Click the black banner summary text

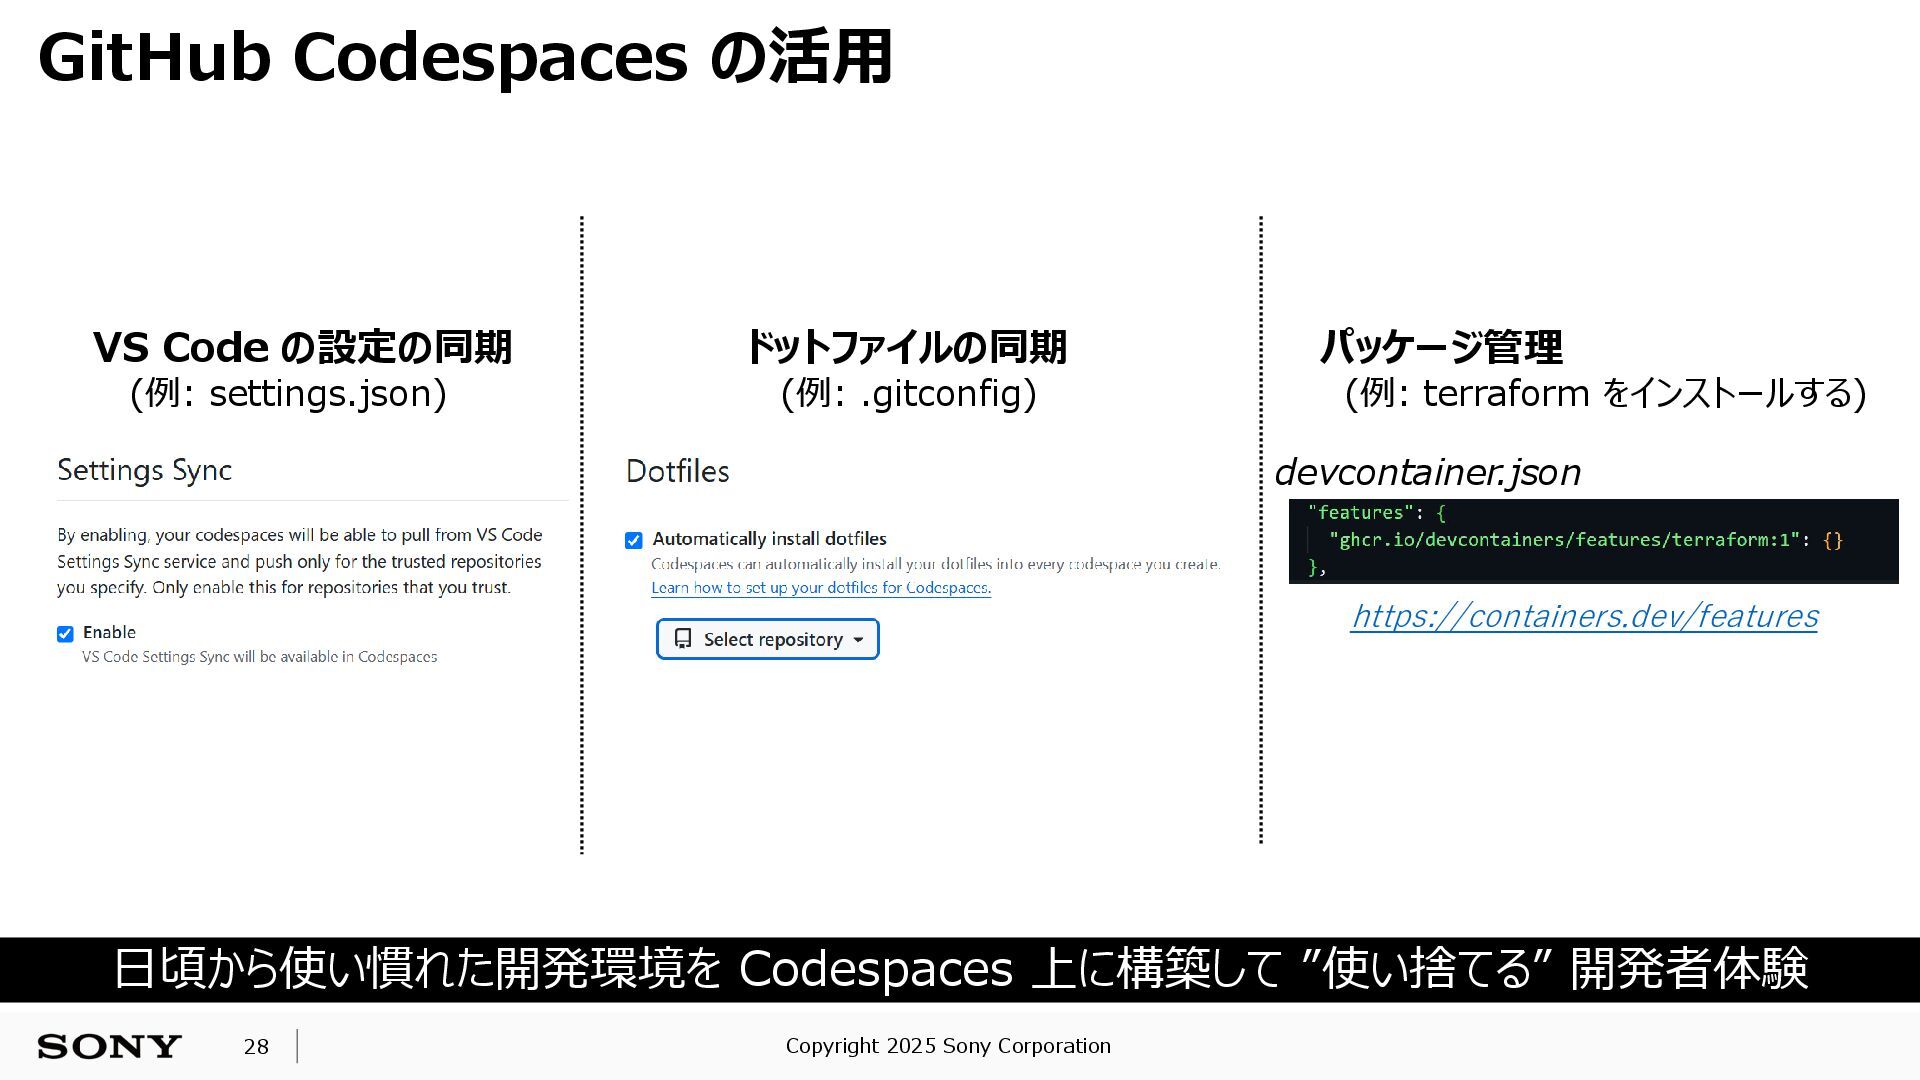(960, 969)
